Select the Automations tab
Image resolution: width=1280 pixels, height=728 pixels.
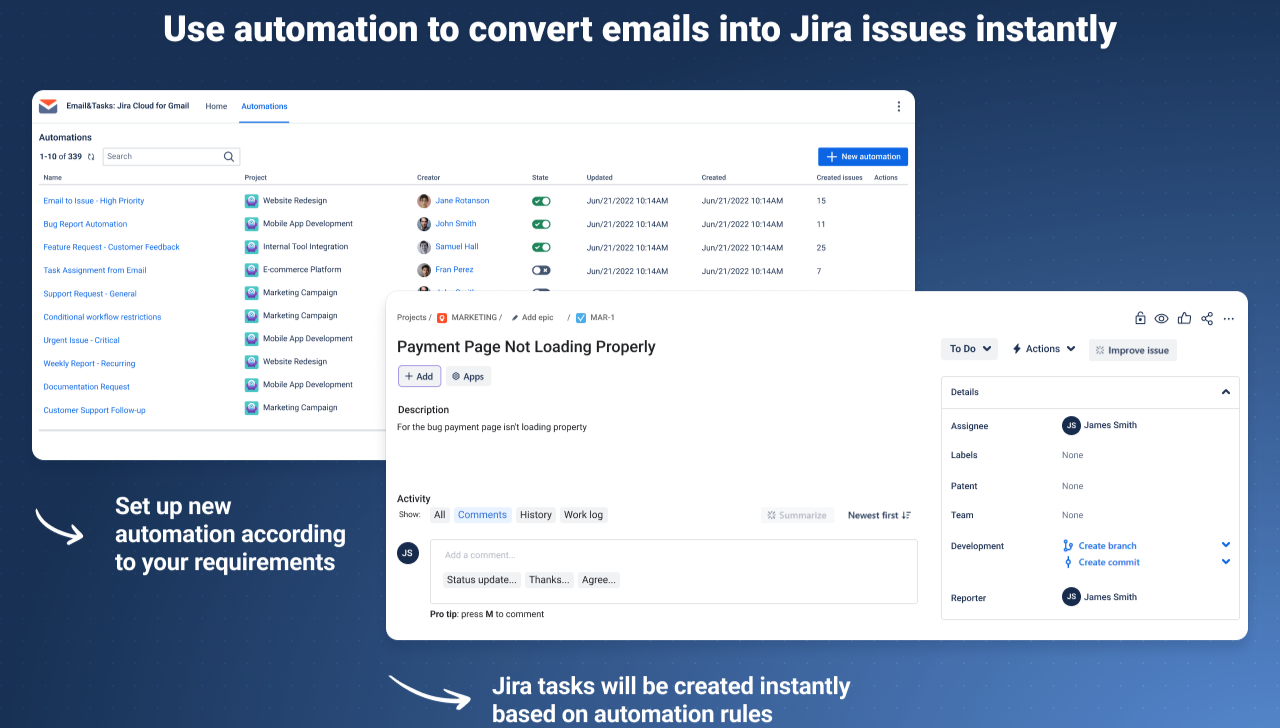264,106
